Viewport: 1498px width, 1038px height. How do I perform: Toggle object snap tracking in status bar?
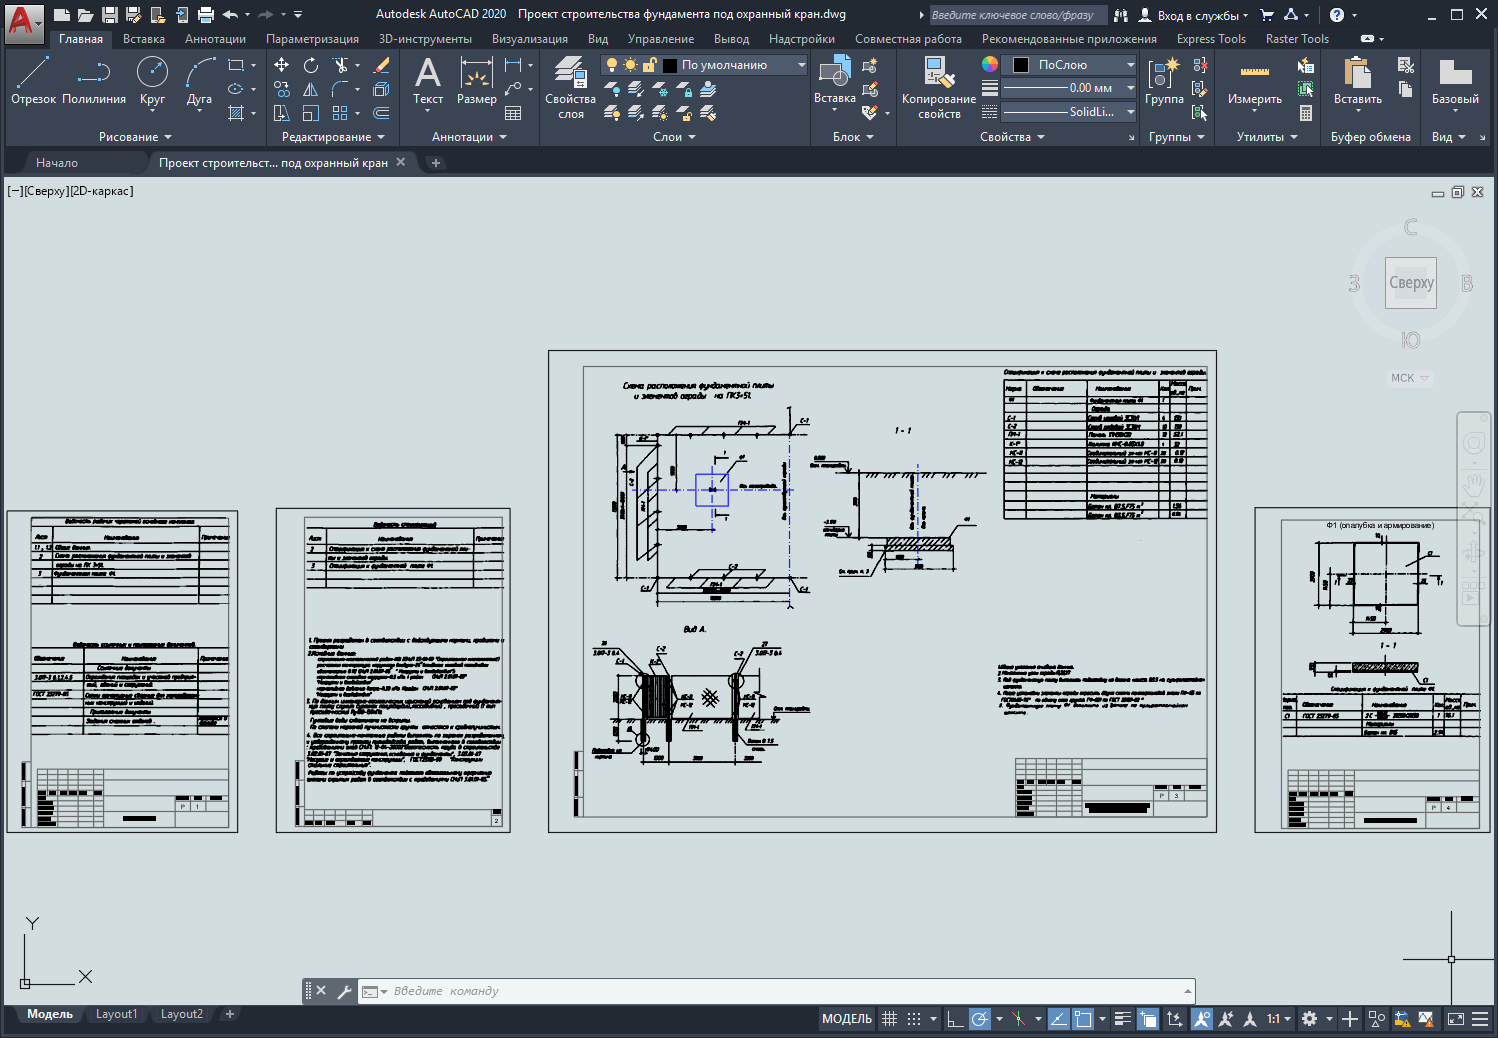1058,1019
